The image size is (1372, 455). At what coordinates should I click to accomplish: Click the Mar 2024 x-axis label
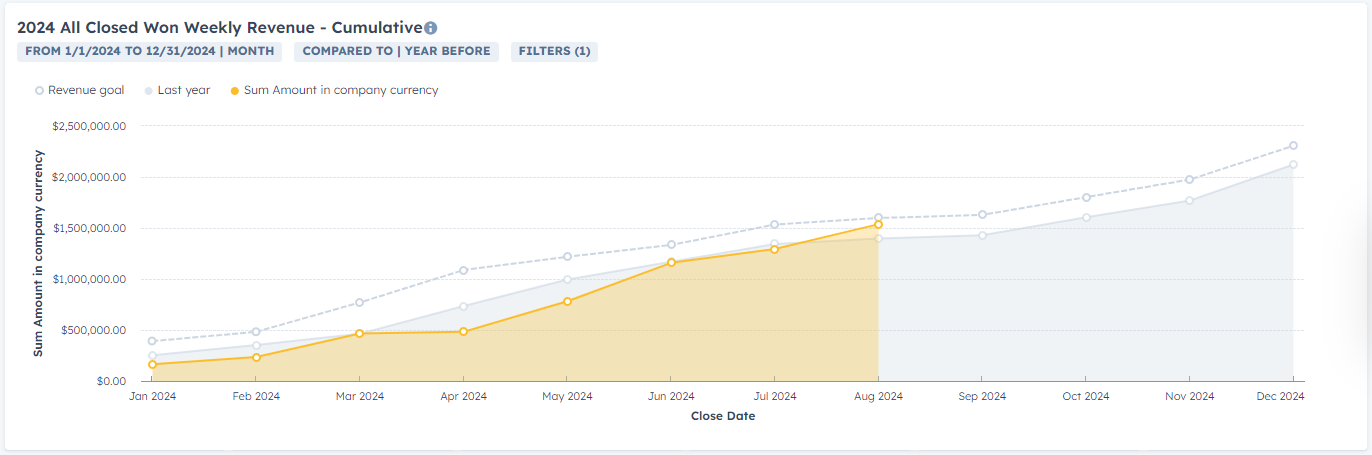click(360, 396)
